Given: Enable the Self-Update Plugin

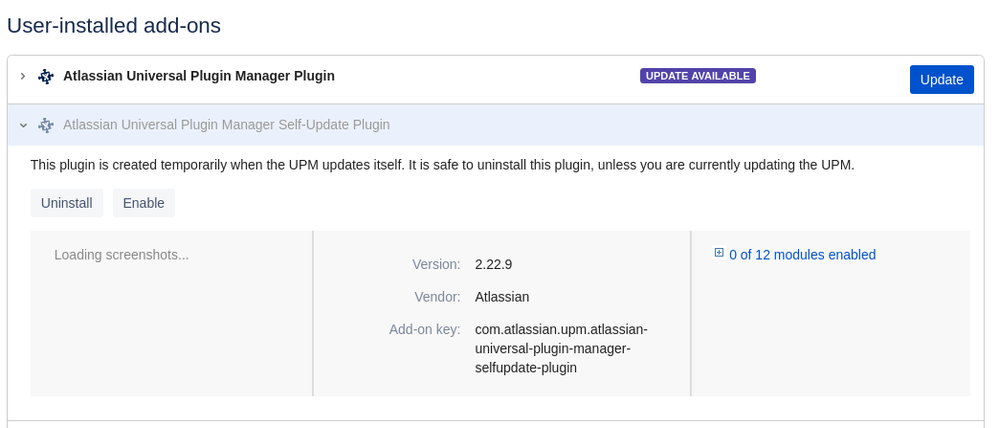Looking at the screenshot, I should [x=144, y=203].
